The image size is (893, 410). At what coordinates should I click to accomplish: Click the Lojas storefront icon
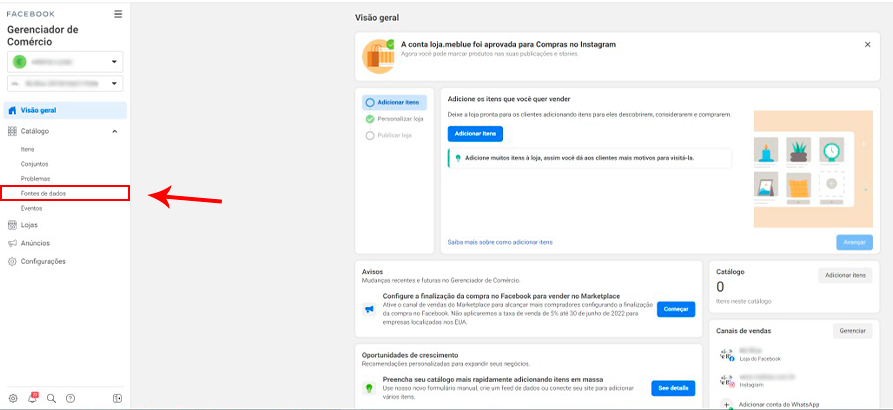tap(12, 225)
